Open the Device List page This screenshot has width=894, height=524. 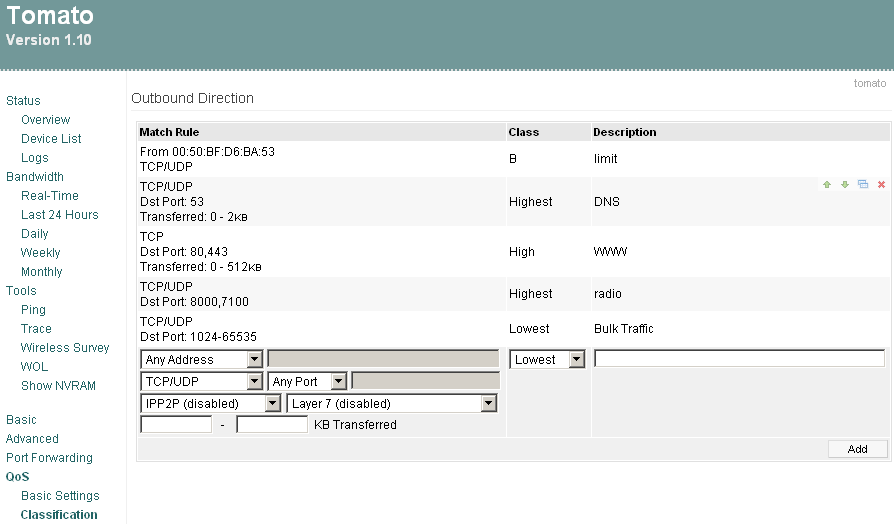51,139
